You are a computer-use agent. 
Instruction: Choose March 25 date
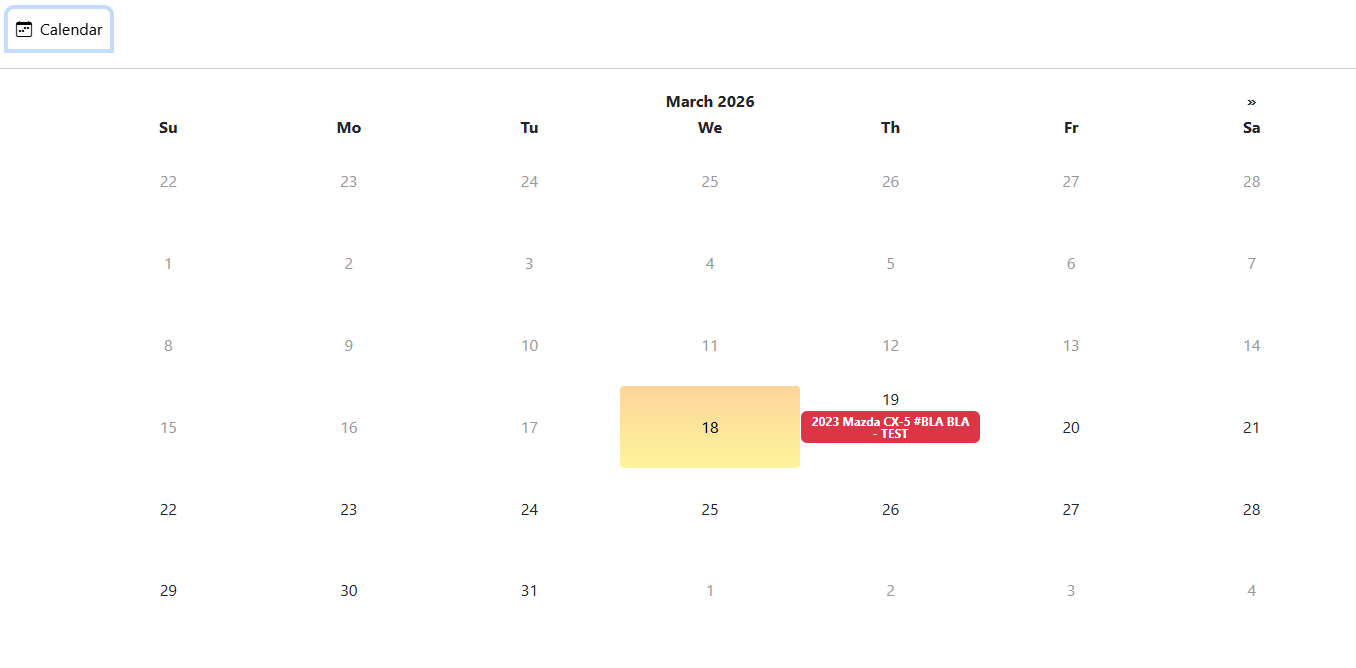(710, 509)
